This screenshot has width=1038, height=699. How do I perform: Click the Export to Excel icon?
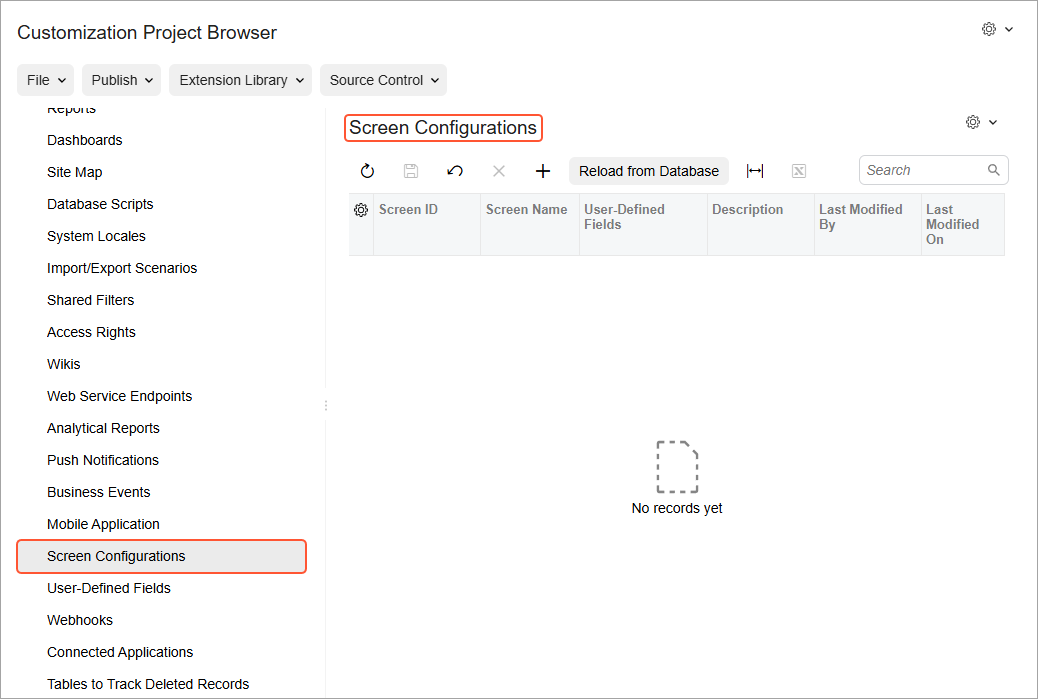[799, 171]
